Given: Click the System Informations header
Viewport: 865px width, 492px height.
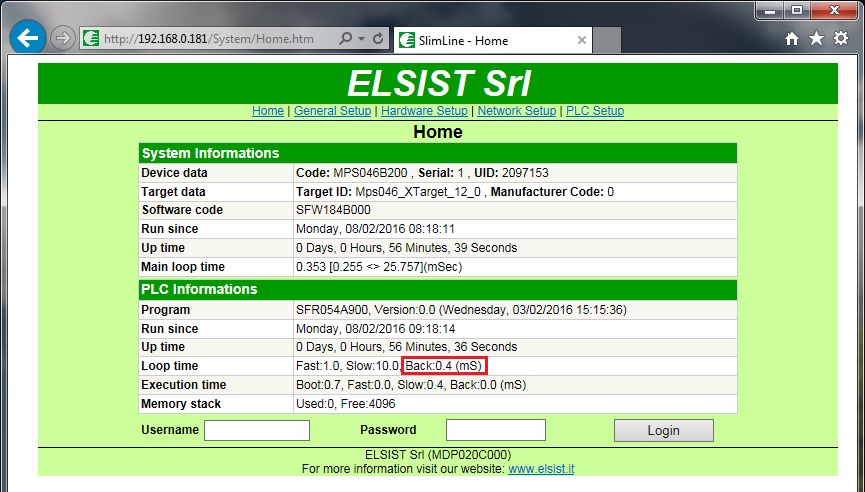Looking at the screenshot, I should (437, 153).
